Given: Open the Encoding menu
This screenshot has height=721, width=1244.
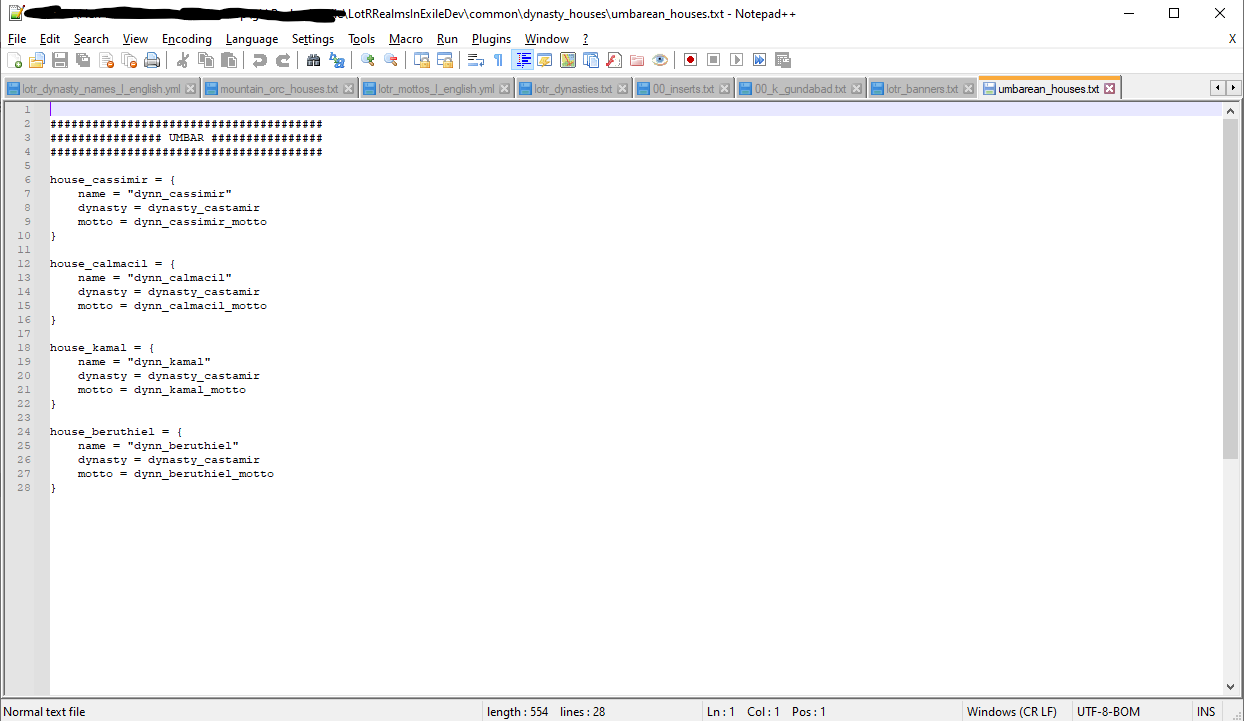Looking at the screenshot, I should click(187, 39).
